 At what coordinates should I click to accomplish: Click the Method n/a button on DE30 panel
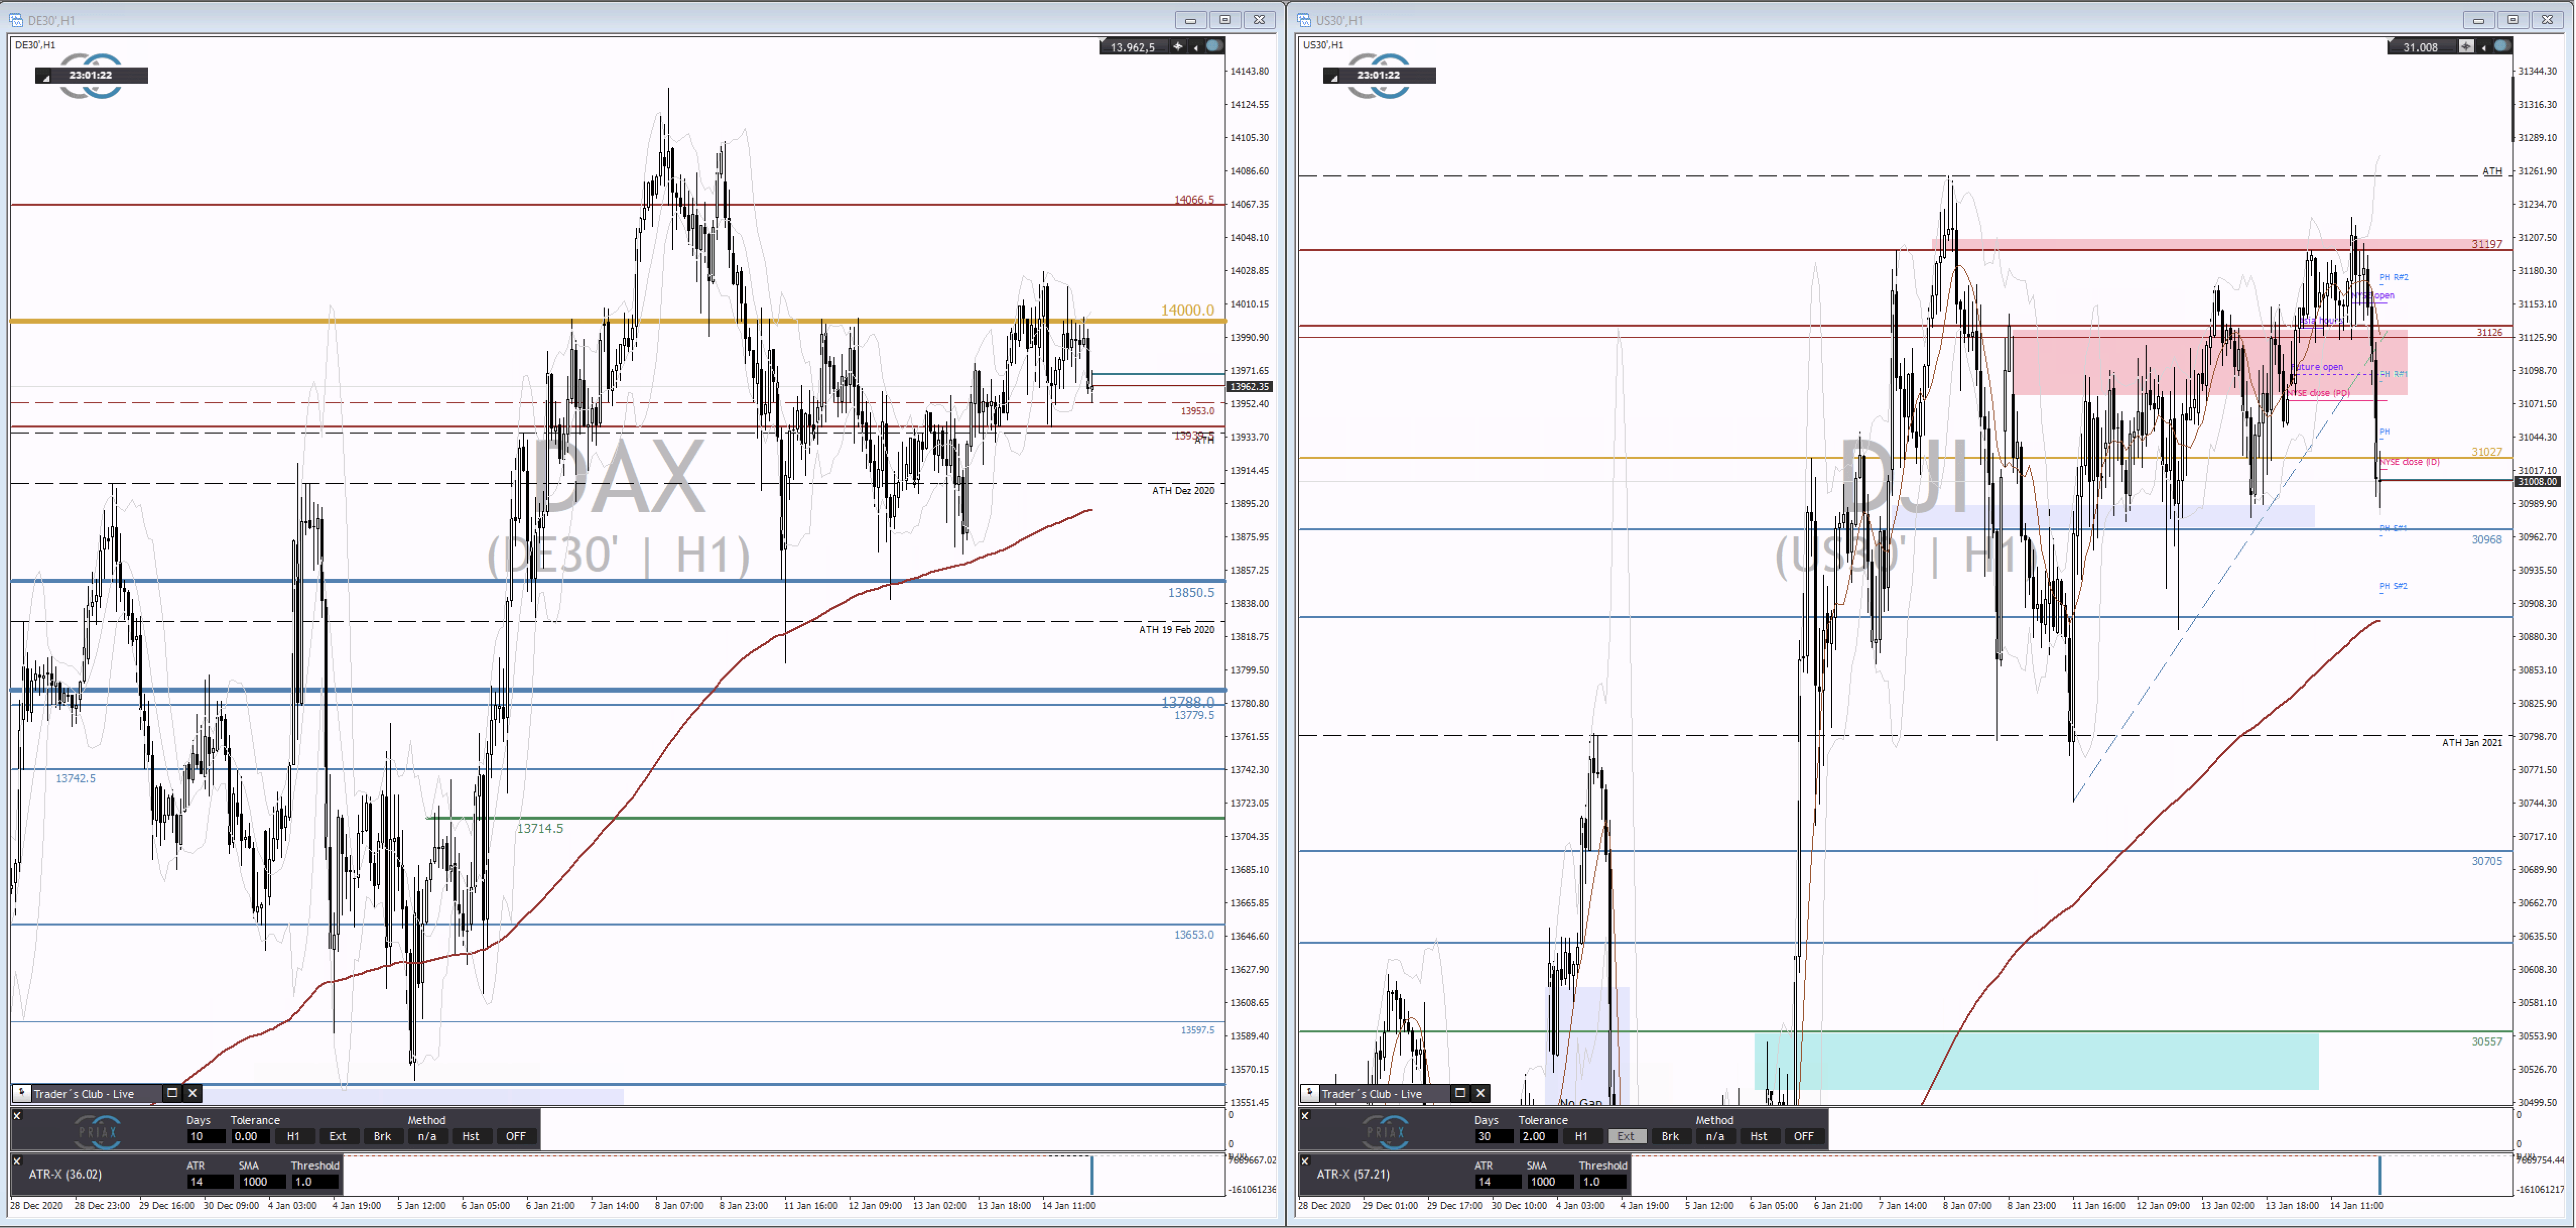427,1136
